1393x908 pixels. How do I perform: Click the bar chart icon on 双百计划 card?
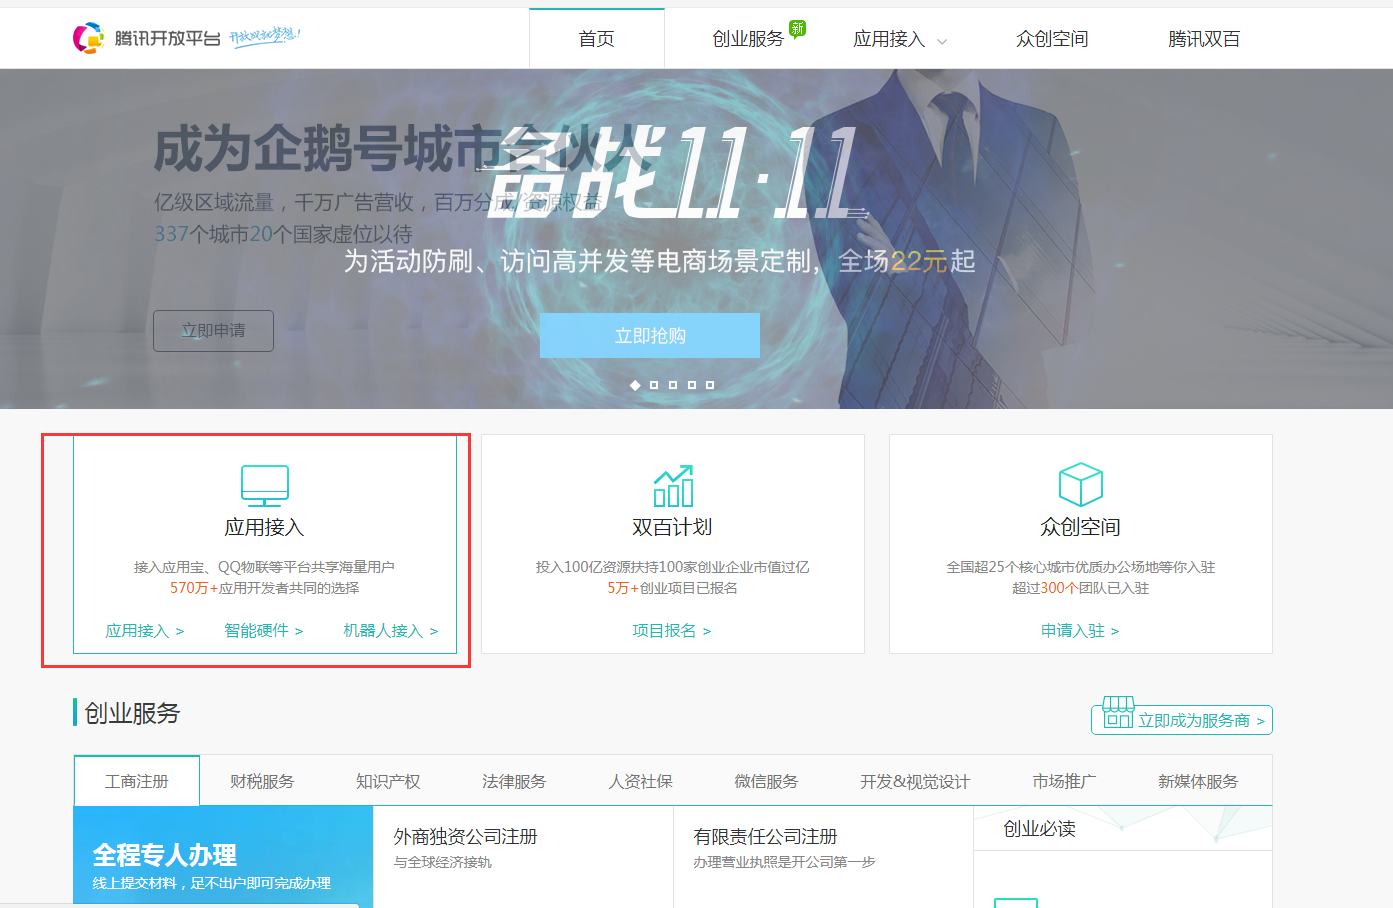click(x=673, y=486)
